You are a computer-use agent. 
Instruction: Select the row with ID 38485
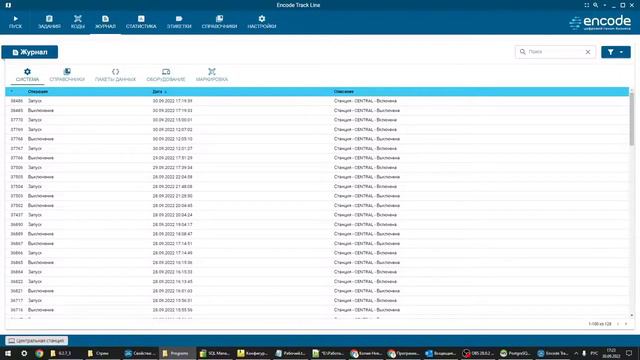[x=317, y=111]
